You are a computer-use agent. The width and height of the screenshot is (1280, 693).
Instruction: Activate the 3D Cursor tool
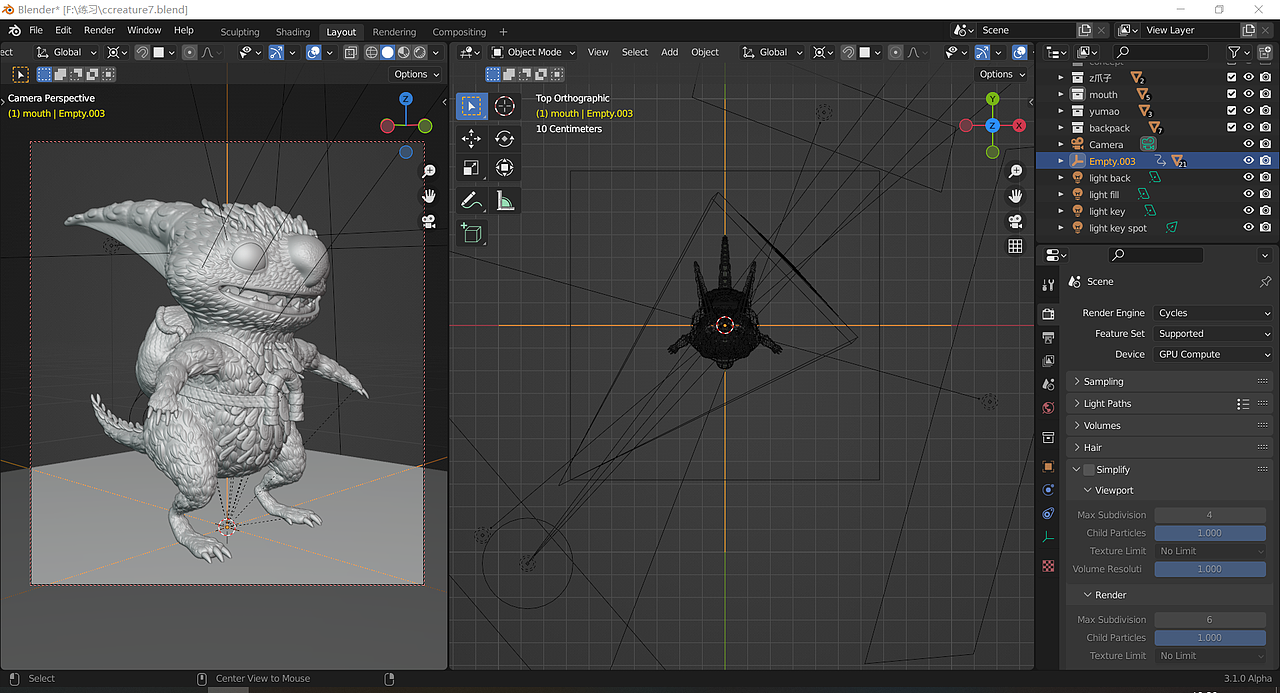tap(504, 106)
